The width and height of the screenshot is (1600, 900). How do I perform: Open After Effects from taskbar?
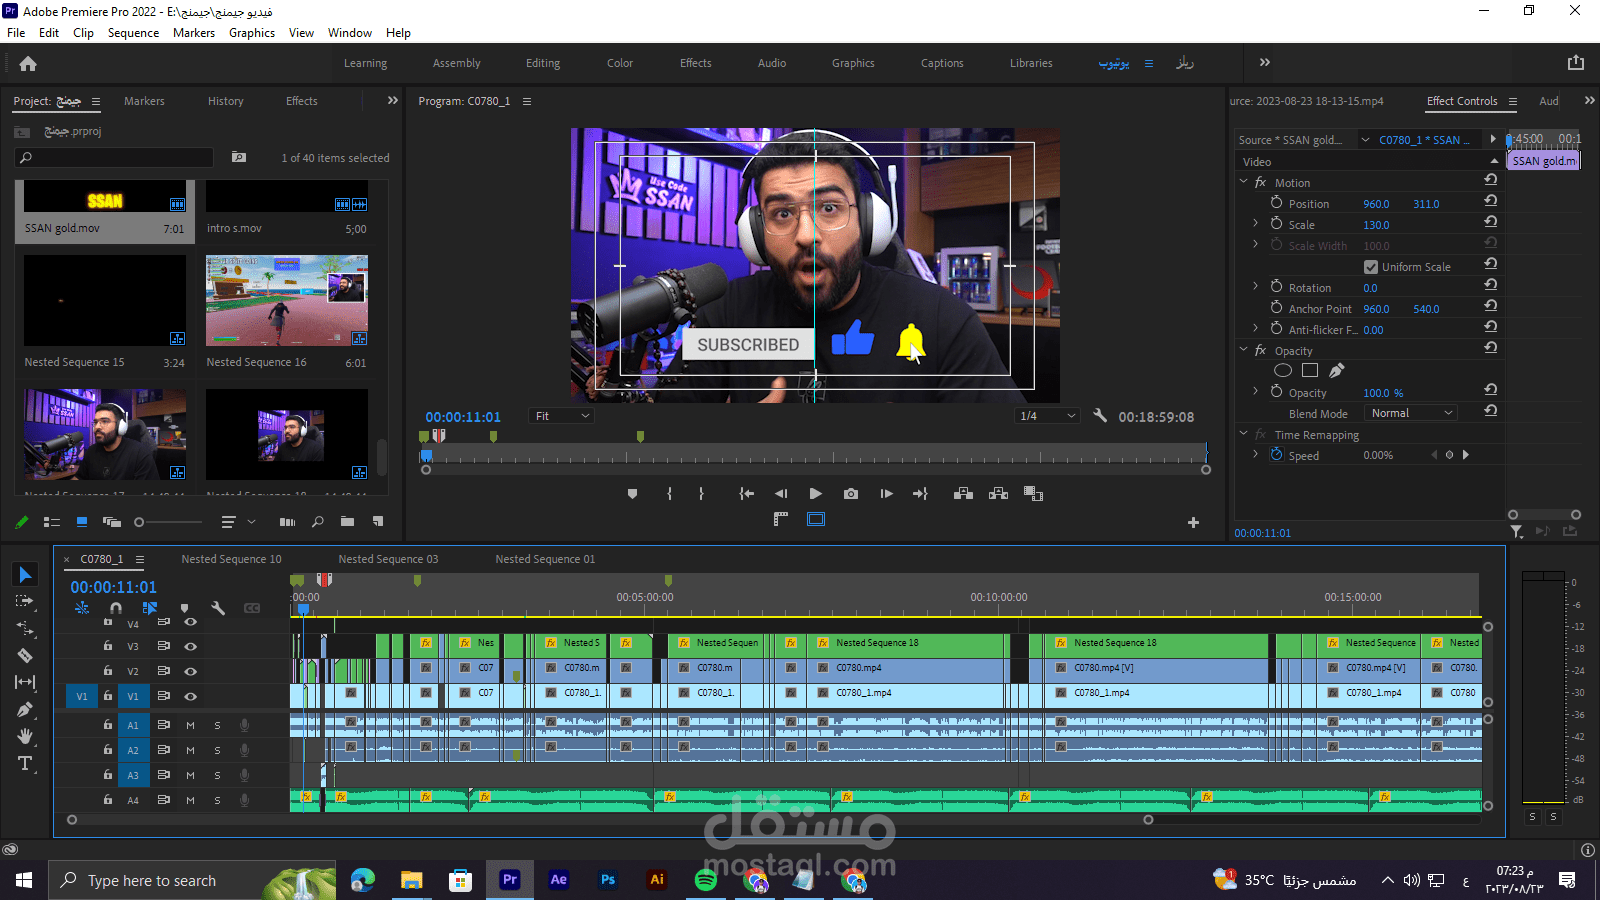(x=558, y=880)
